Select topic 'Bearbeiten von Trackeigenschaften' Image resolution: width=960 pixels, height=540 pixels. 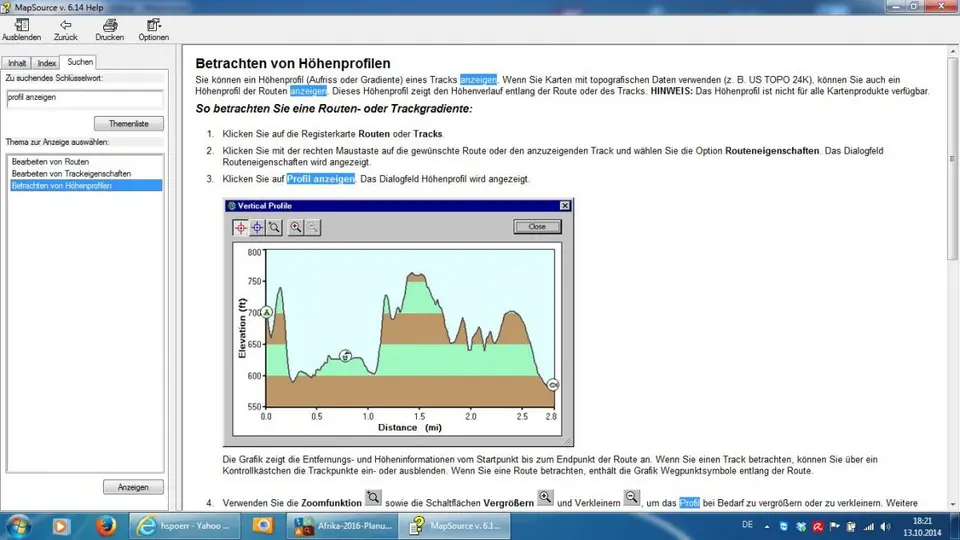pyautogui.click(x=71, y=174)
